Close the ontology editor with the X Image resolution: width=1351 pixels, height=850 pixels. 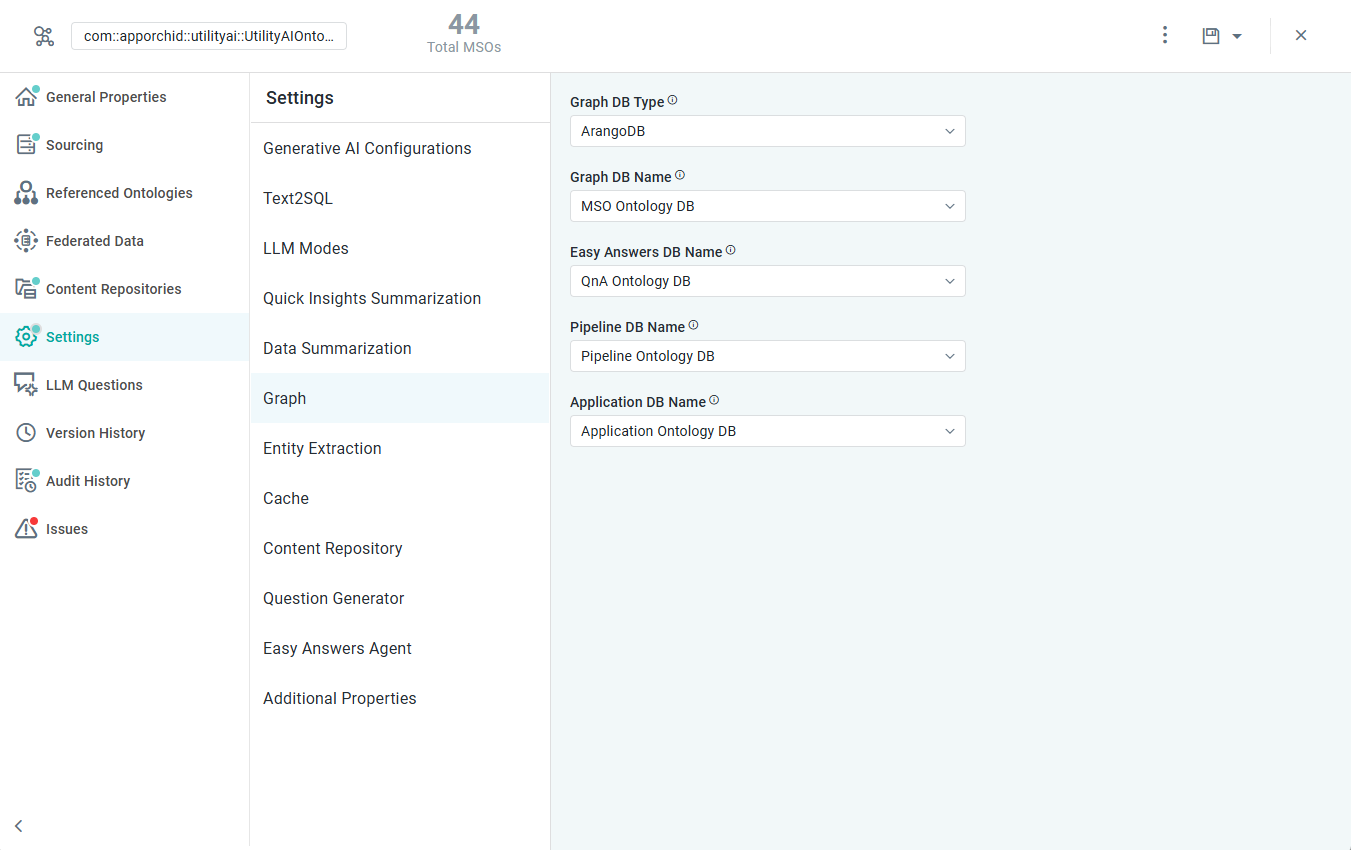(x=1301, y=35)
